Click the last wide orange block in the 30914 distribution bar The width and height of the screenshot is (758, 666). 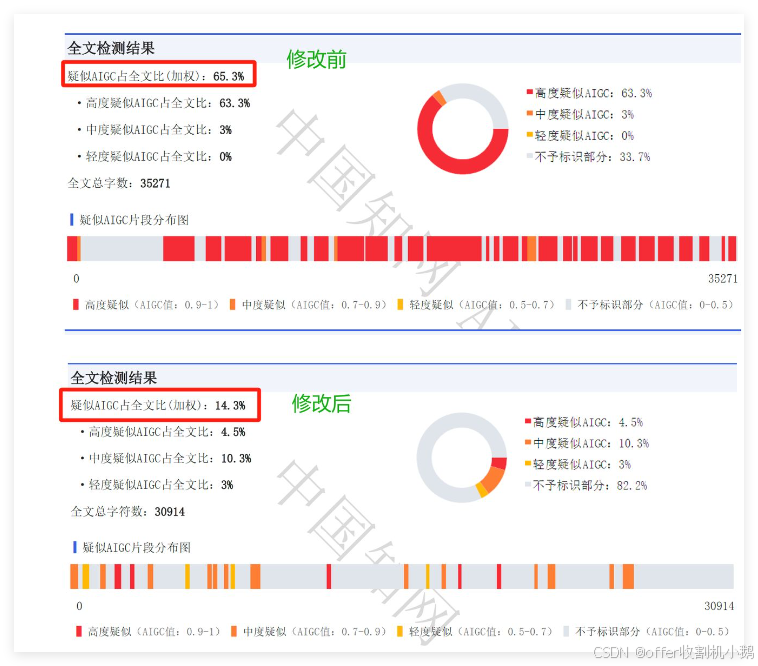click(x=628, y=576)
